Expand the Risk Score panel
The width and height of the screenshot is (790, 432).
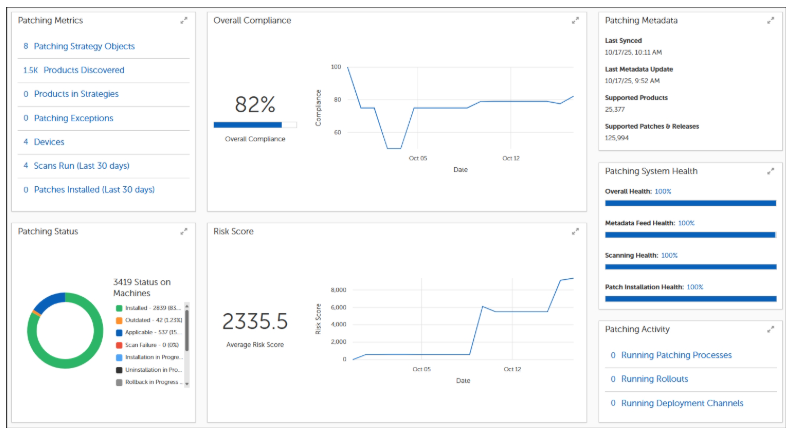point(575,231)
